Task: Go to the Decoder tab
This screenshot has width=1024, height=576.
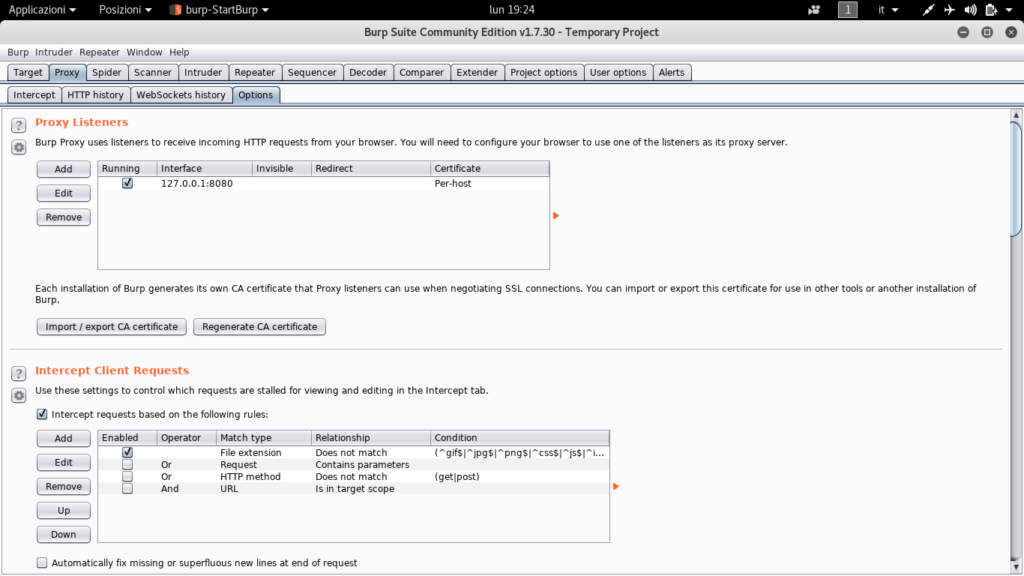Action: (x=368, y=72)
